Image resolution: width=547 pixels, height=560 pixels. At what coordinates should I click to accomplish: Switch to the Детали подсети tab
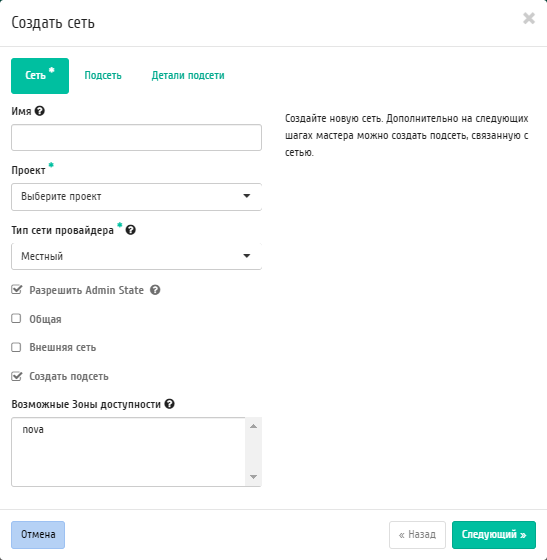pyautogui.click(x=188, y=75)
